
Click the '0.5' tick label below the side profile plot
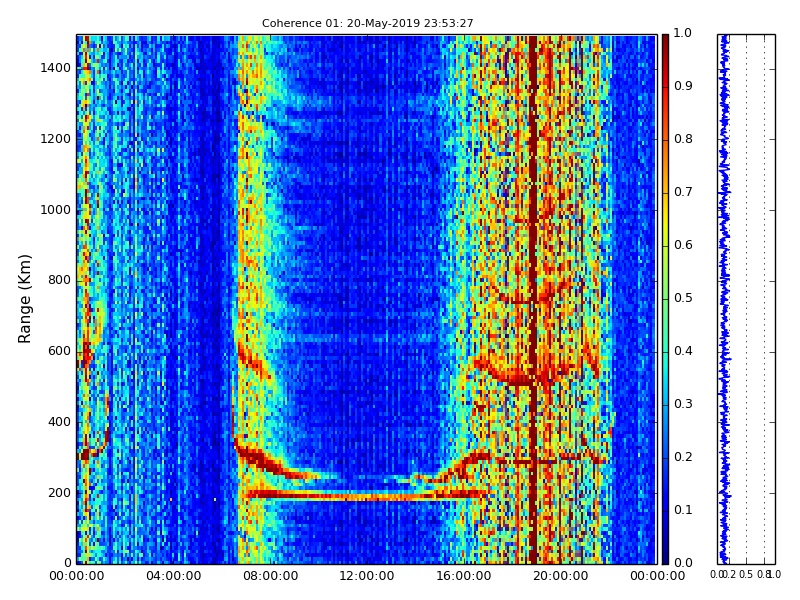pos(746,574)
